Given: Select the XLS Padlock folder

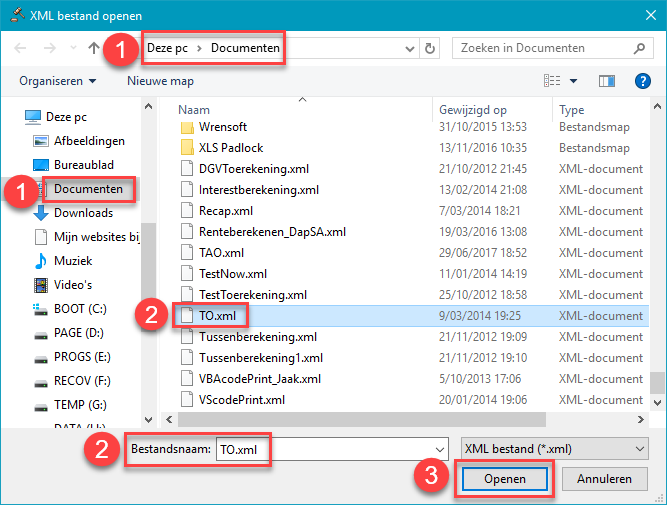Looking at the screenshot, I should tap(231, 148).
